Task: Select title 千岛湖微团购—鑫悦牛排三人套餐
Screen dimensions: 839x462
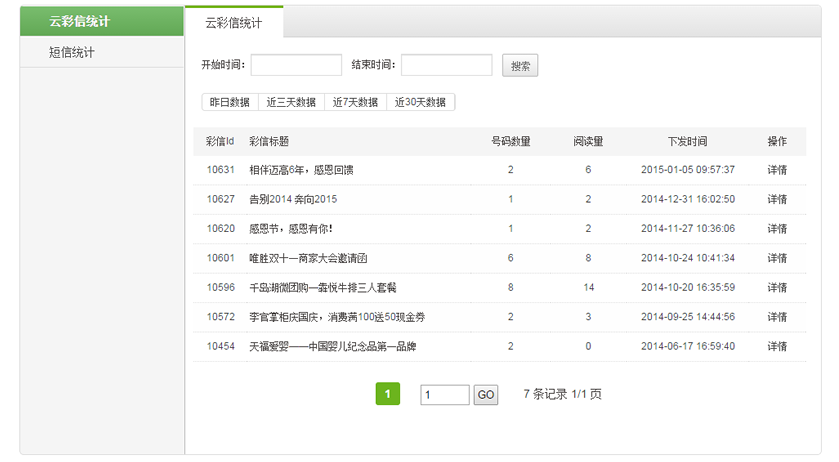Action: [x=323, y=288]
